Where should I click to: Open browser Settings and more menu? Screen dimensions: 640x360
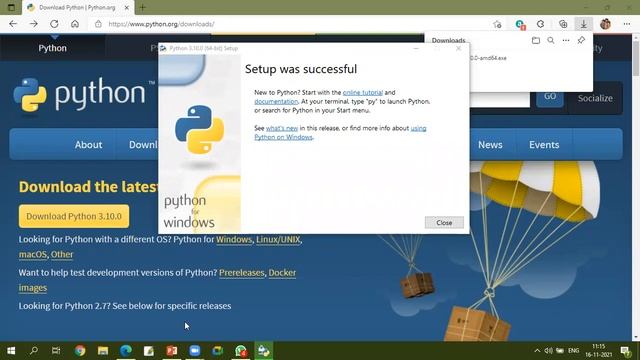(x=627, y=24)
